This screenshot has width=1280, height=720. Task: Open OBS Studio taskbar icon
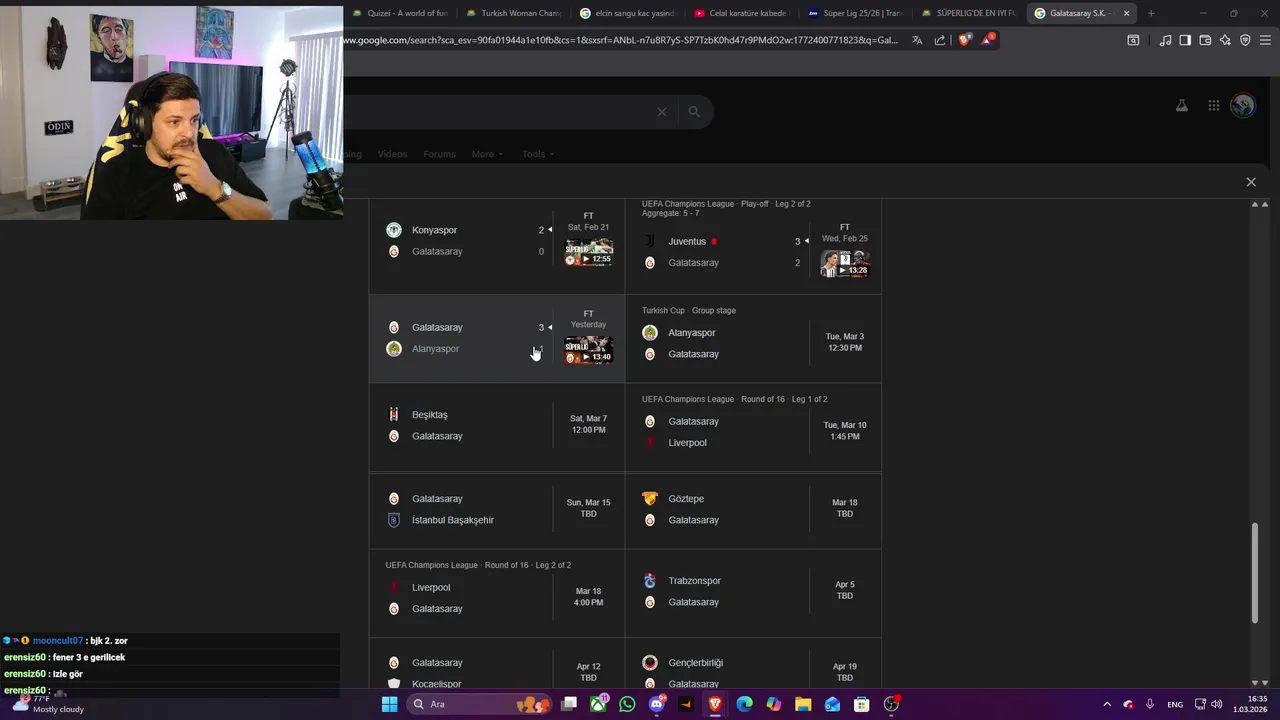point(891,704)
